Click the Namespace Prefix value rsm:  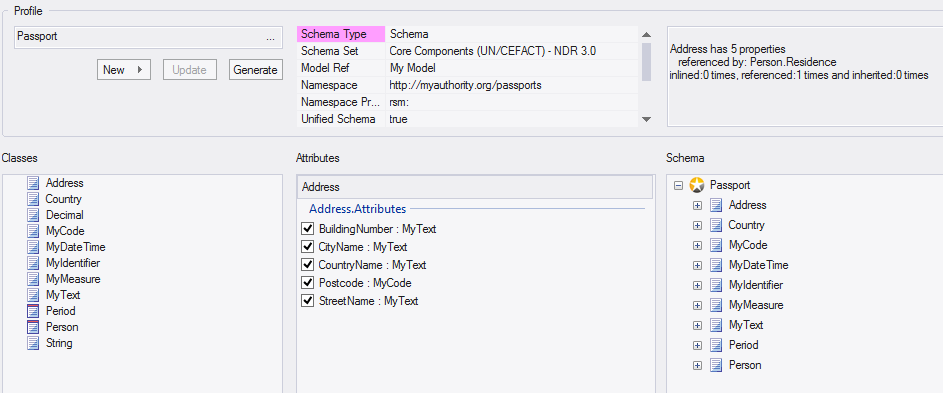[x=399, y=102]
